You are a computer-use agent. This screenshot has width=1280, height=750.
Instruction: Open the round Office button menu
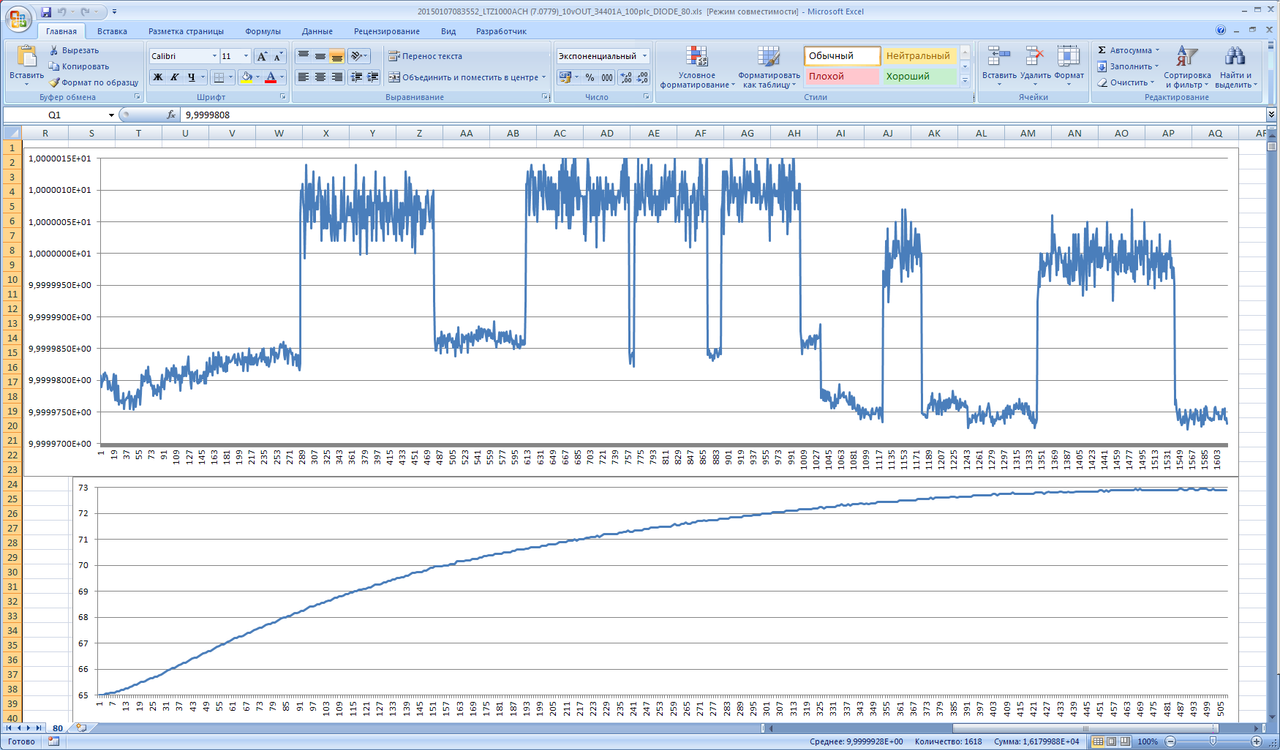click(x=17, y=17)
